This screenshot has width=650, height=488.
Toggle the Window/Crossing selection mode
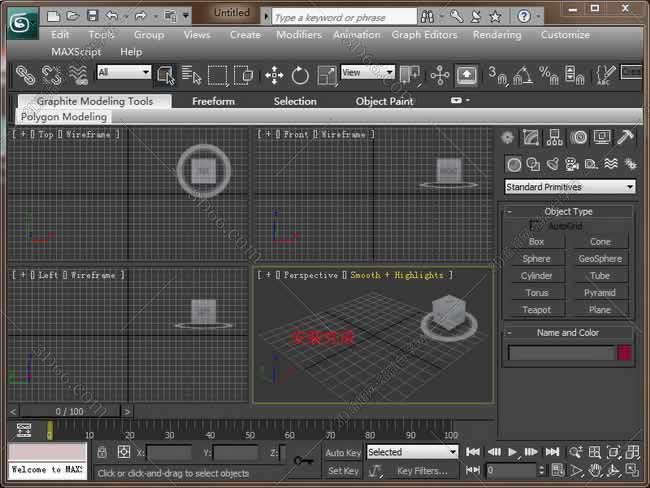point(244,75)
